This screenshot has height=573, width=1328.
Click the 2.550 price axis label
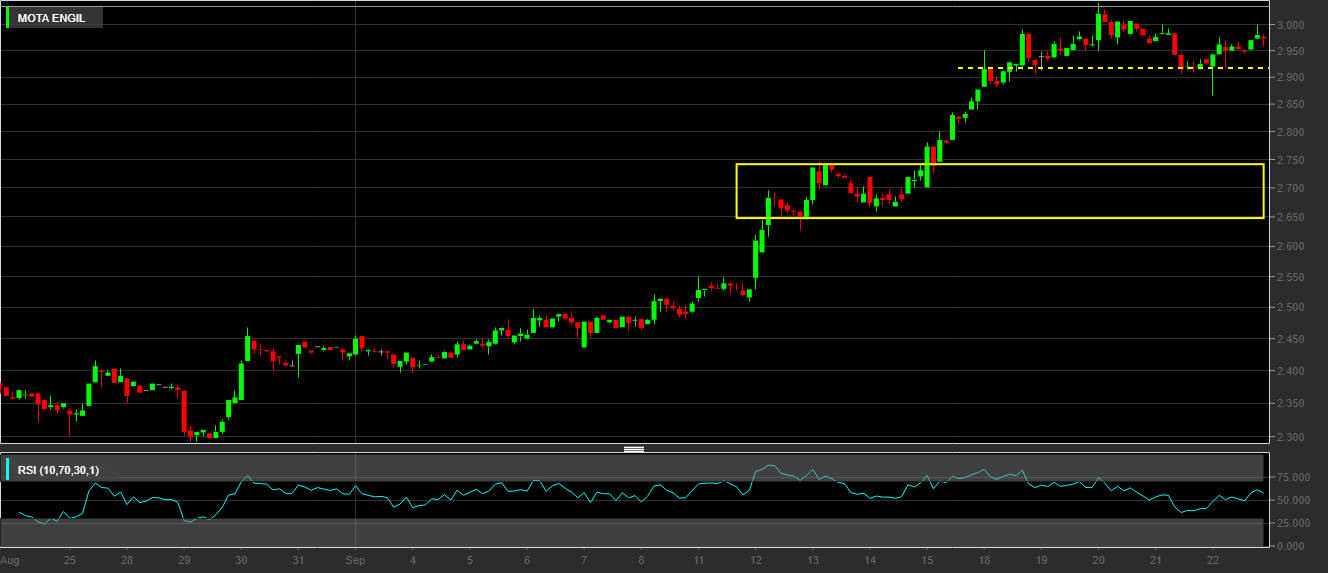(x=1289, y=277)
